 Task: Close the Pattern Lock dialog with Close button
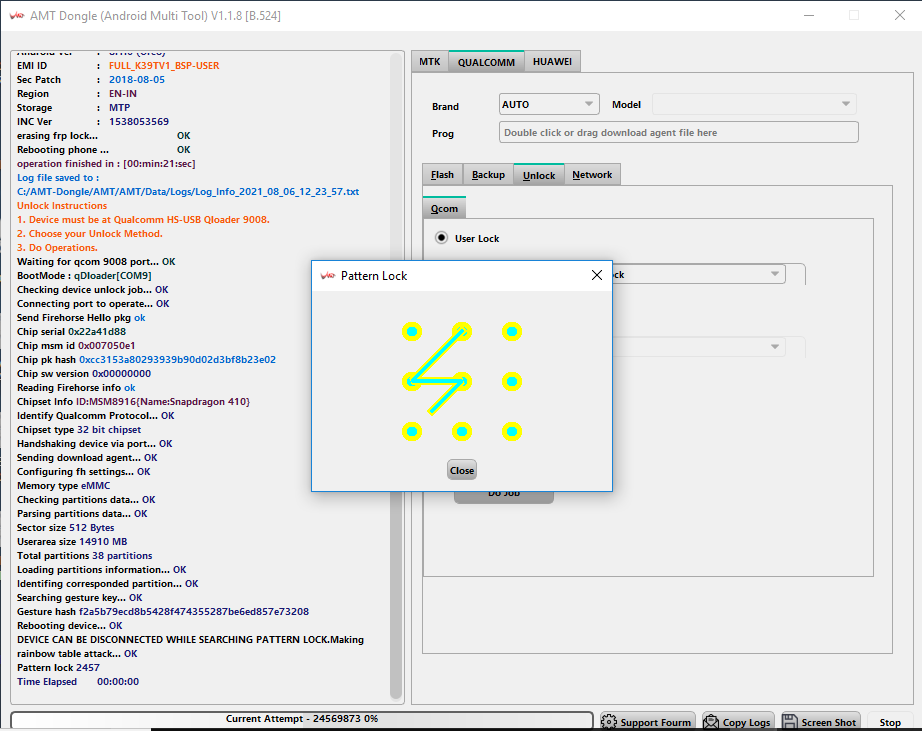pyautogui.click(x=462, y=470)
